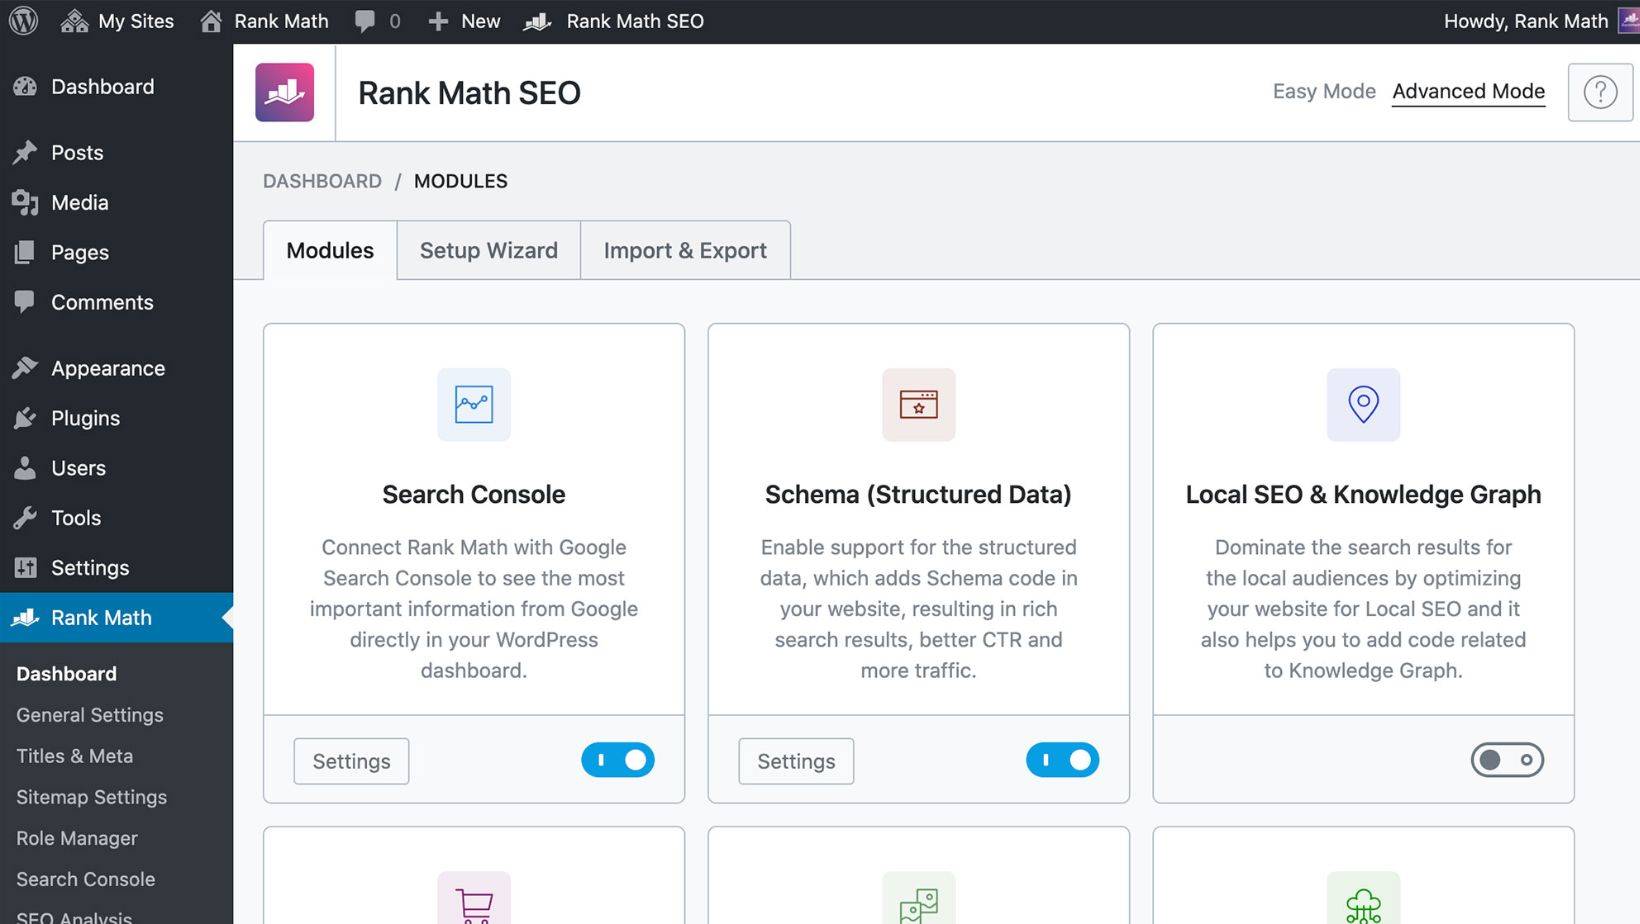The height and width of the screenshot is (924, 1640).
Task: Switch to Easy Mode
Action: point(1324,91)
